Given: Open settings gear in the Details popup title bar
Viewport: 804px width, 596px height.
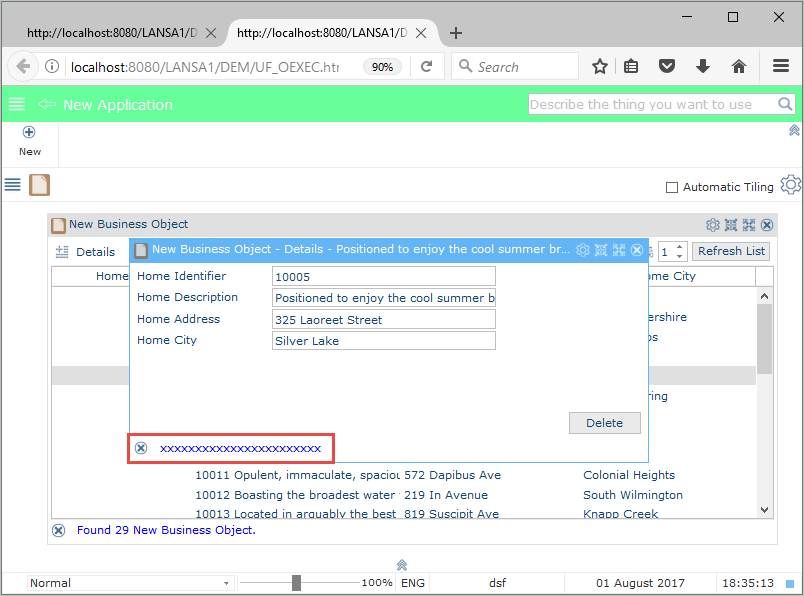Looking at the screenshot, I should coord(582,250).
